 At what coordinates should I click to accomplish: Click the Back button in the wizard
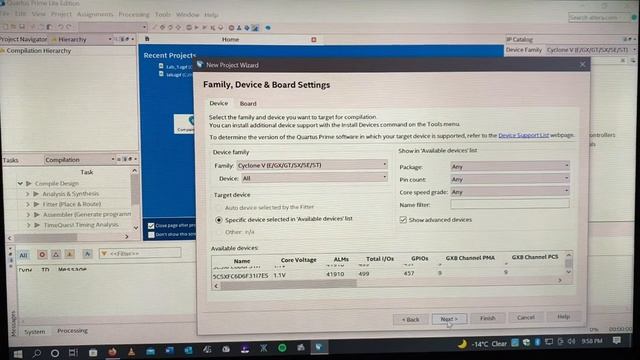(410, 319)
